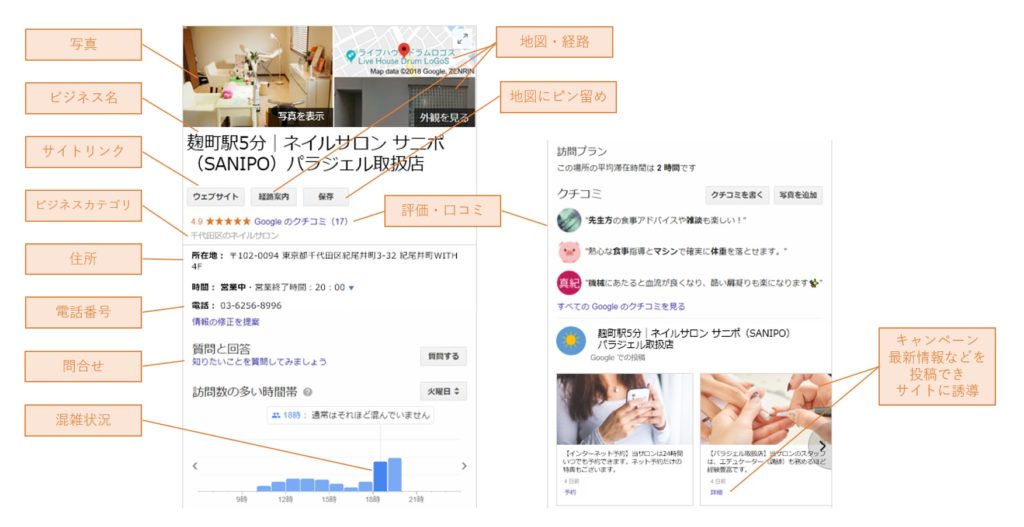The height and width of the screenshot is (527, 1024).
Task: Click the 写真を追加 button
Action: (797, 195)
